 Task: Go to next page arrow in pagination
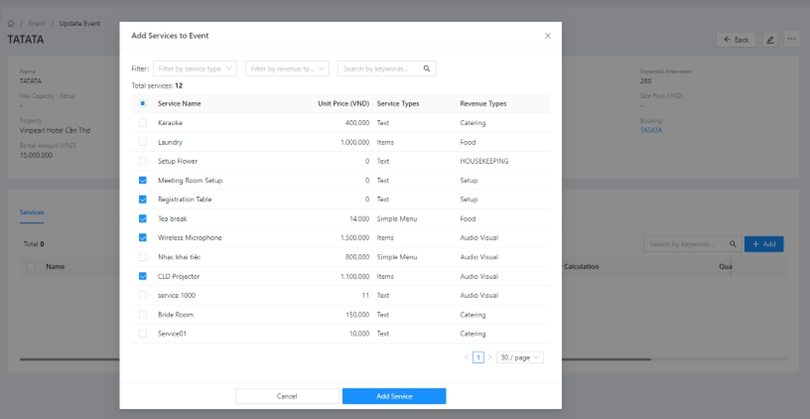click(x=489, y=357)
